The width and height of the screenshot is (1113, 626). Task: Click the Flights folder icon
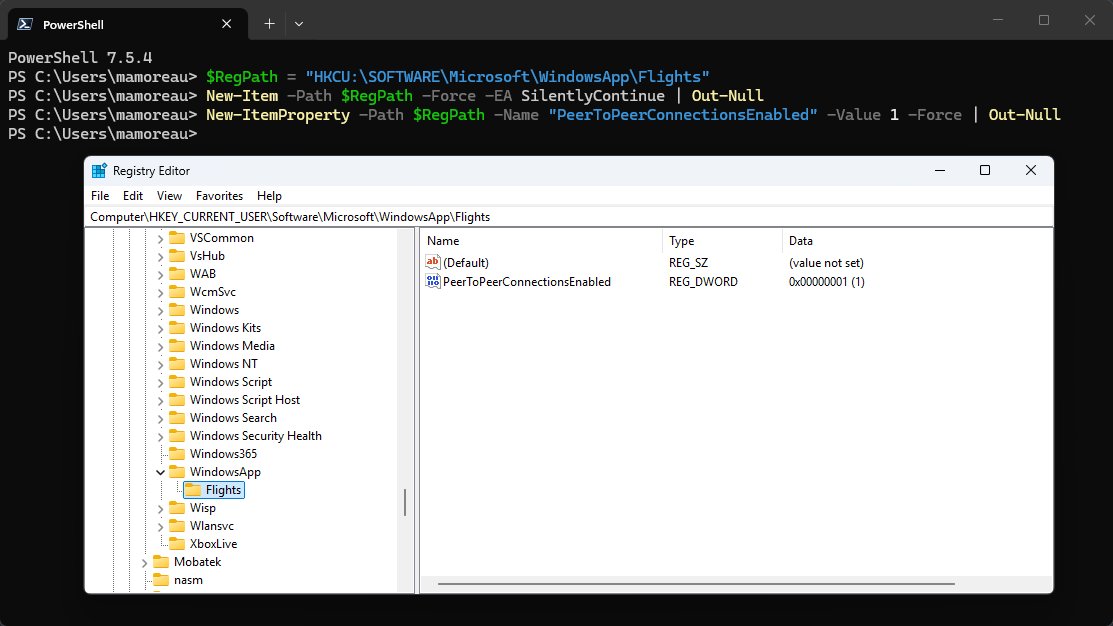193,490
